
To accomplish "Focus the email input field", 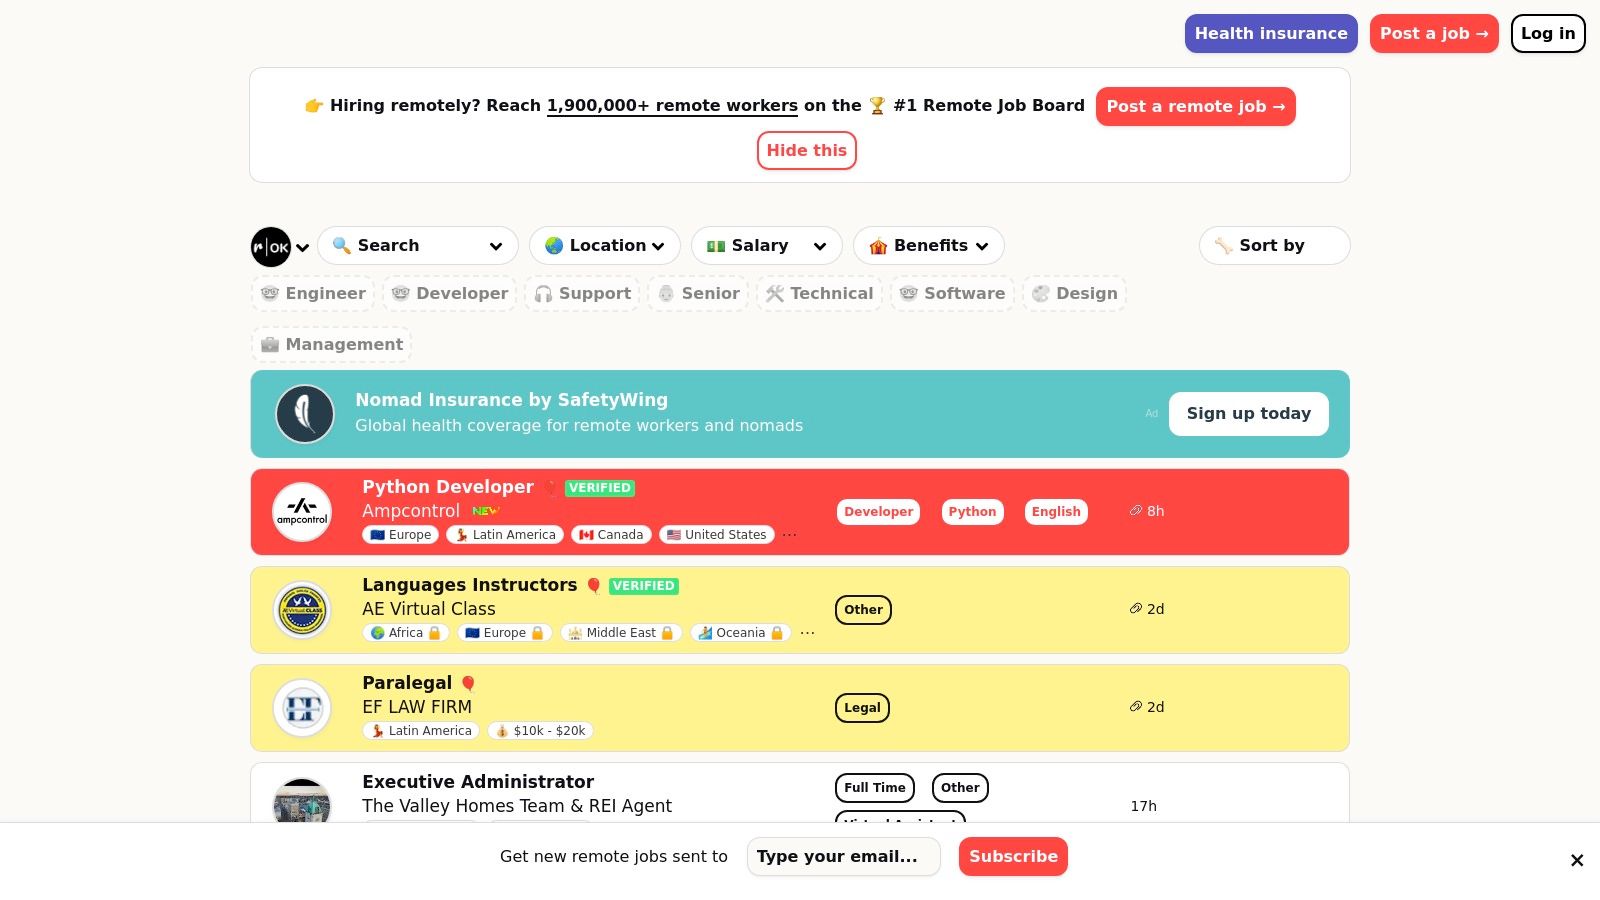I will click(843, 857).
